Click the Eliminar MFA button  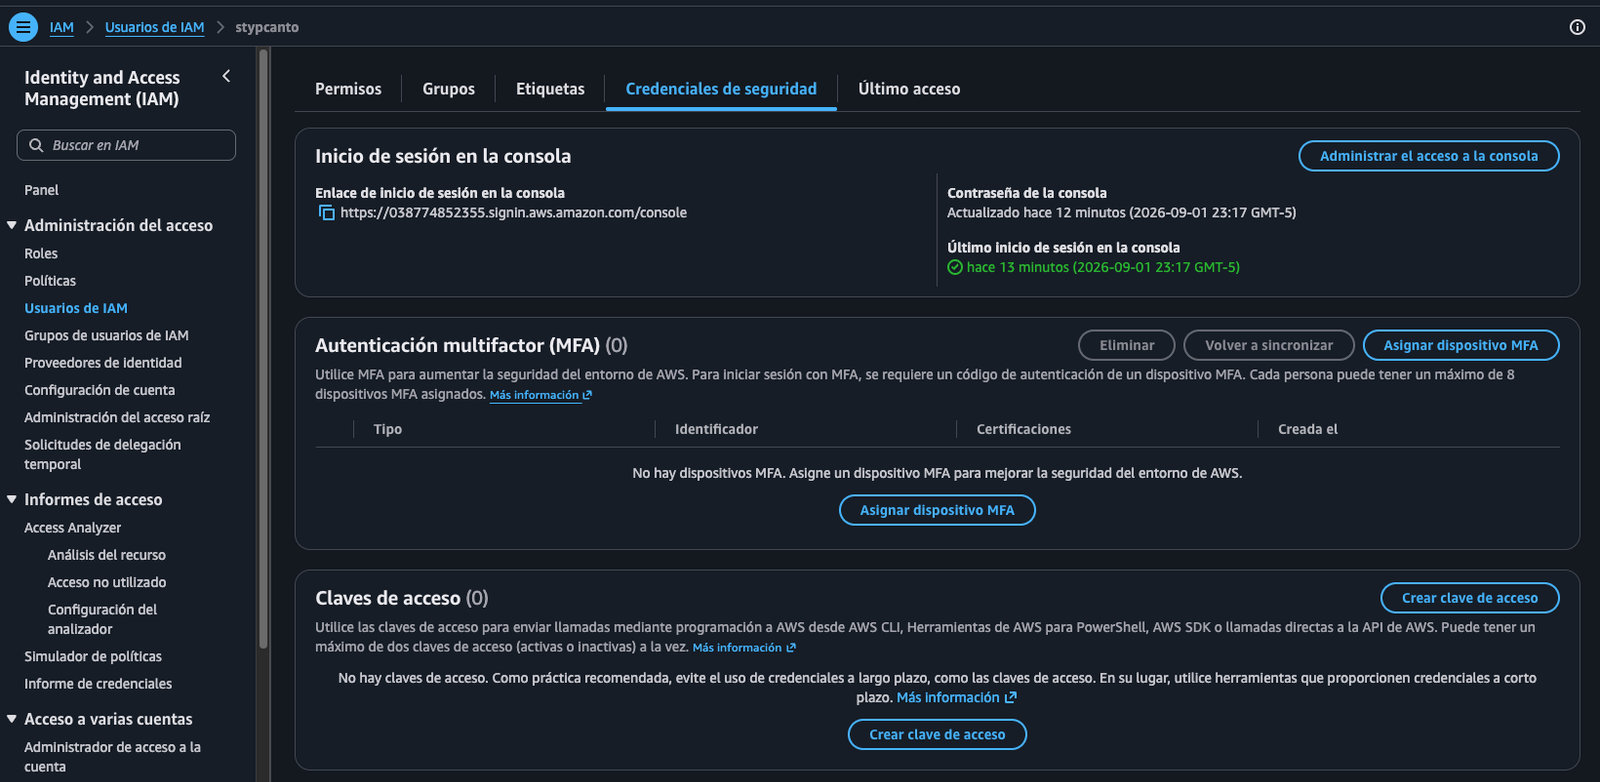point(1127,345)
